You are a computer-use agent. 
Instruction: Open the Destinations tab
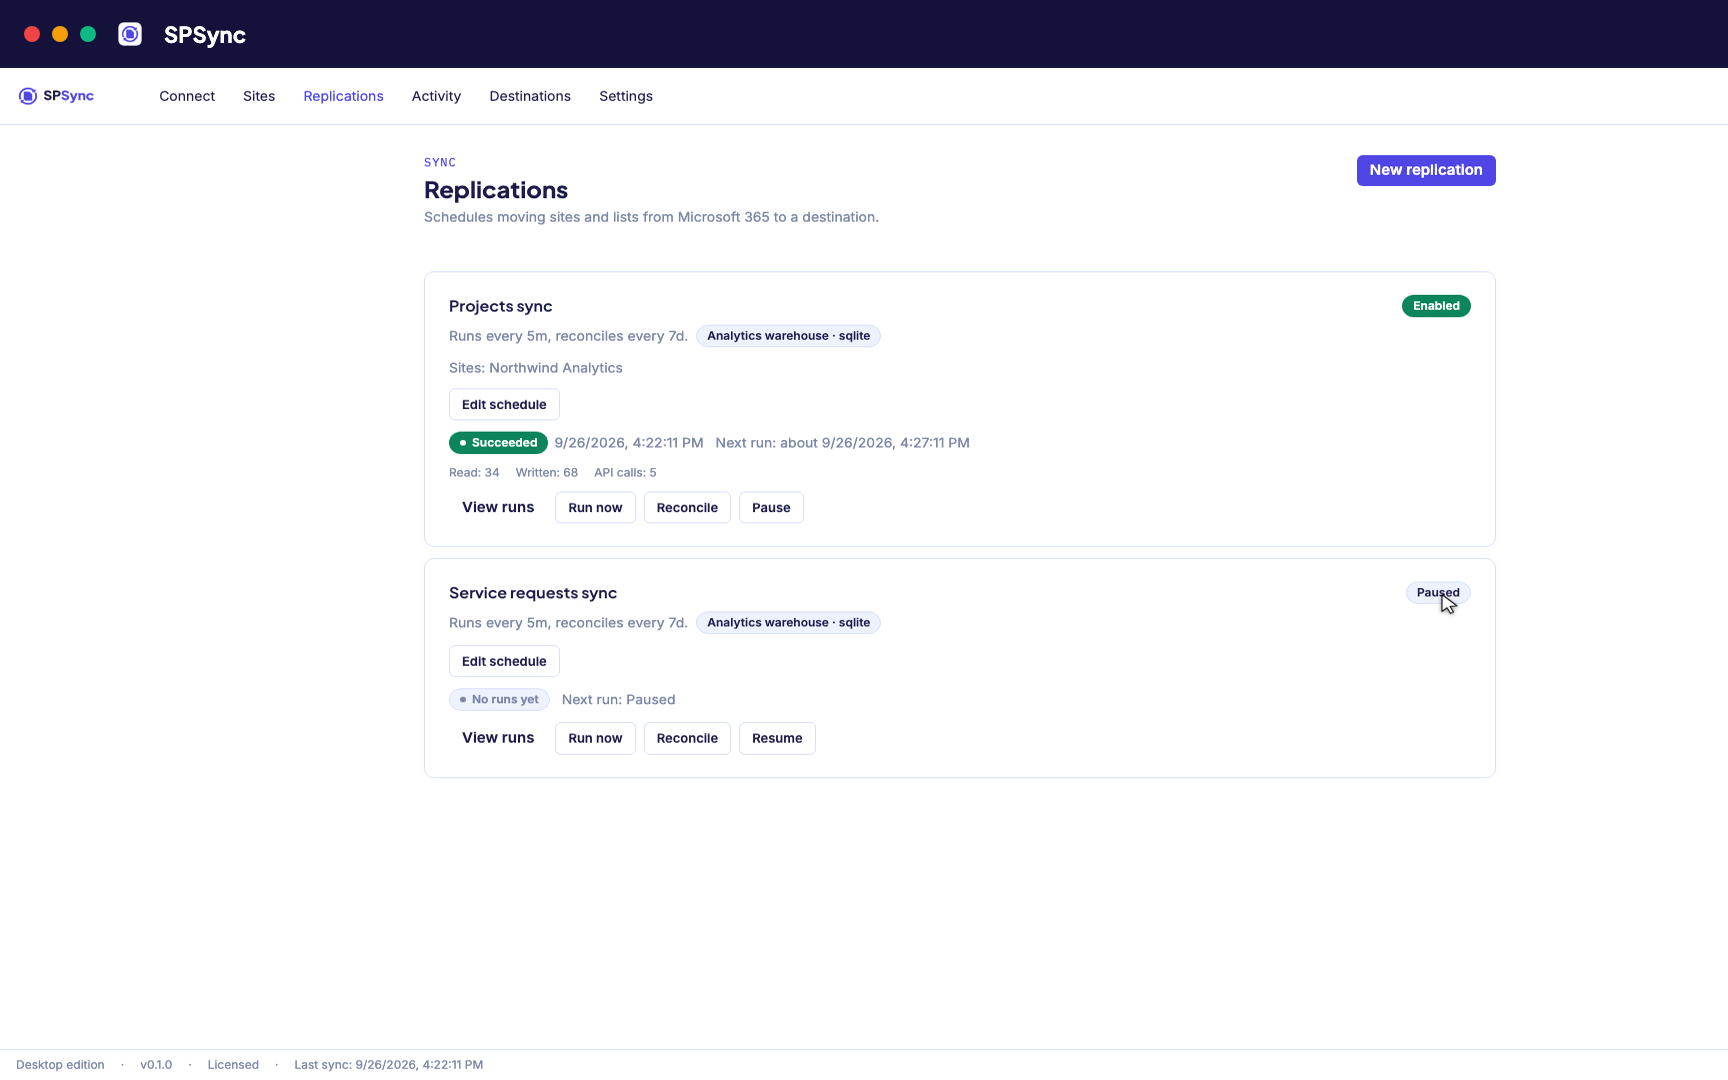(530, 96)
